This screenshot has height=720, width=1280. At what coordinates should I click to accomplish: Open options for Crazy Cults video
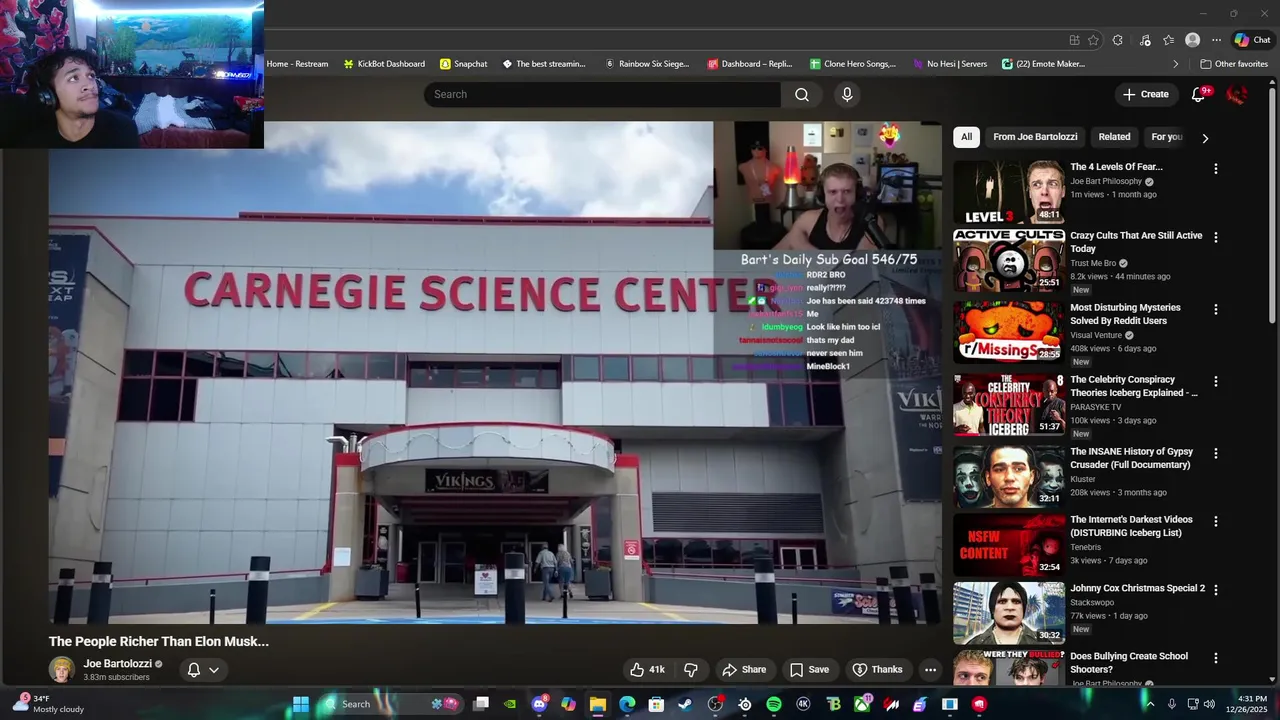[1216, 238]
